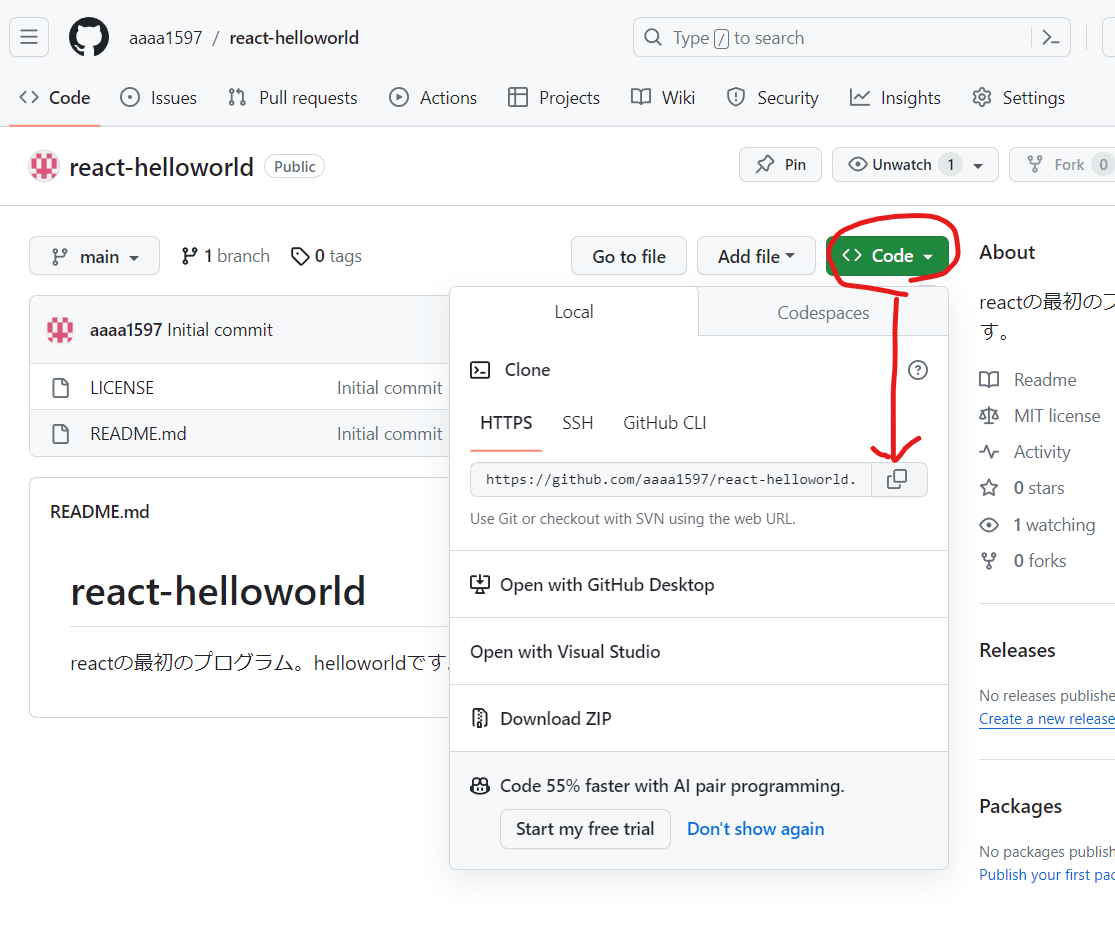Image resolution: width=1115 pixels, height=928 pixels.
Task: Open the hamburger navigation menu
Action: [x=29, y=37]
